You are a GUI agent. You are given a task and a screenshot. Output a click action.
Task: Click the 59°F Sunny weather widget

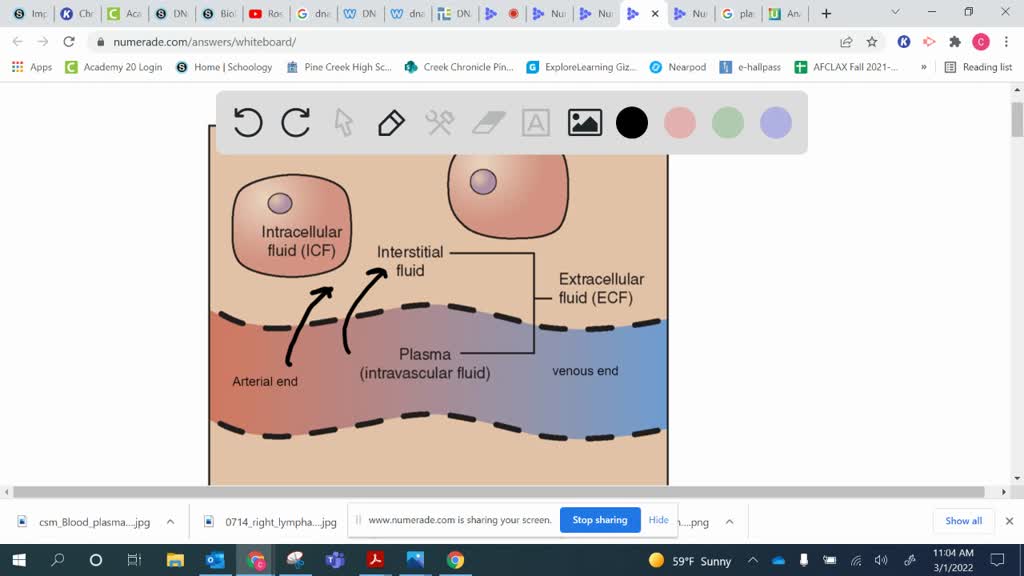pos(690,561)
